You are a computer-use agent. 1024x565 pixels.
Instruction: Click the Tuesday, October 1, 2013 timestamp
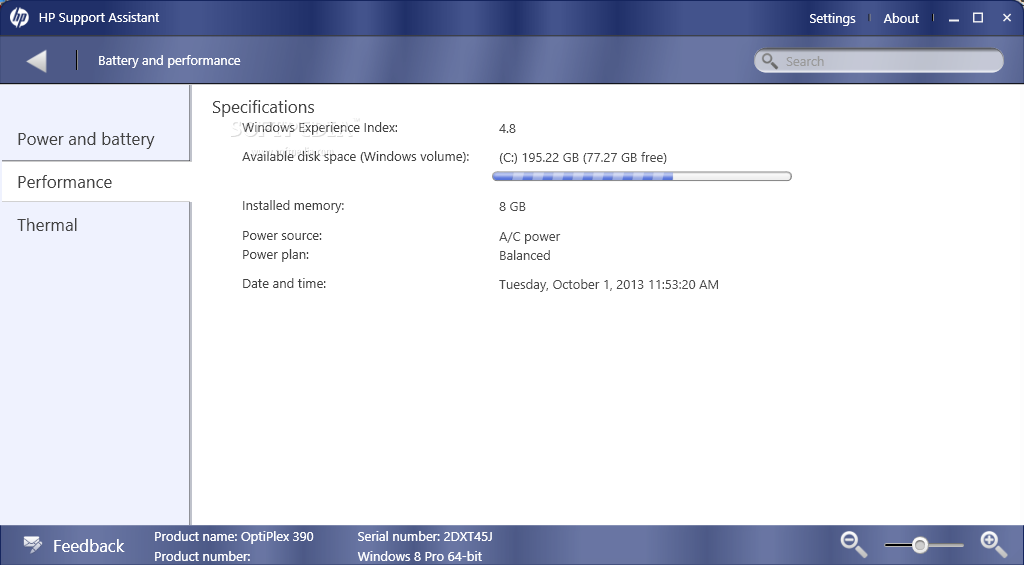click(609, 285)
